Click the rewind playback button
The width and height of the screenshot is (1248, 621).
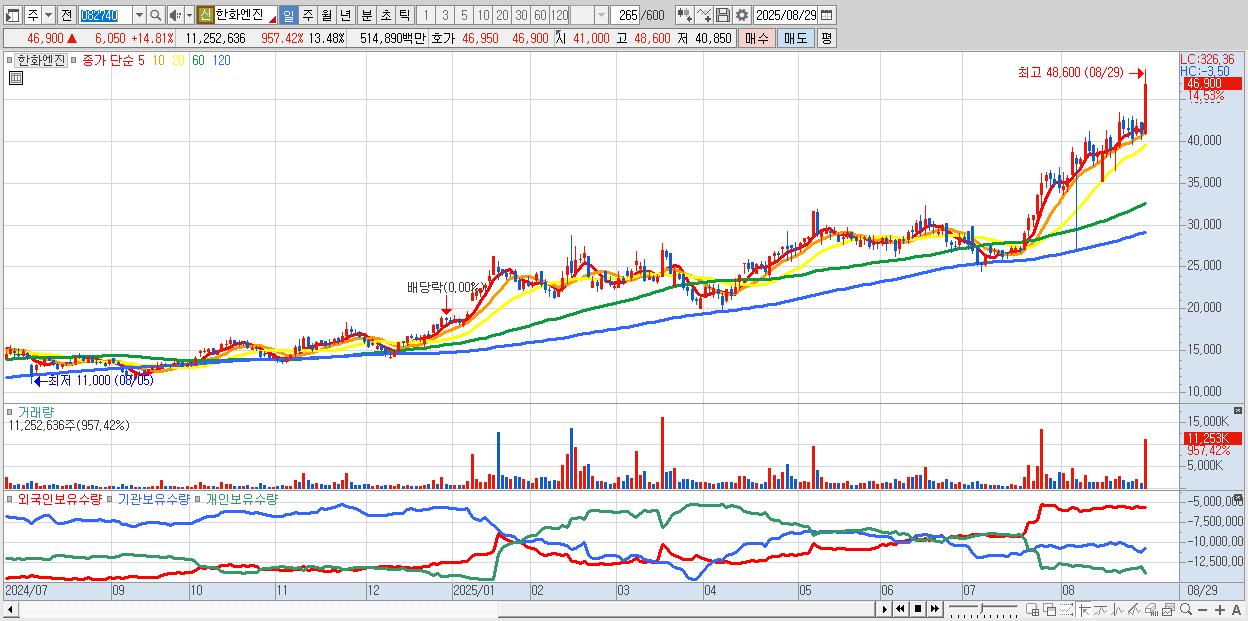pyautogui.click(x=900, y=609)
